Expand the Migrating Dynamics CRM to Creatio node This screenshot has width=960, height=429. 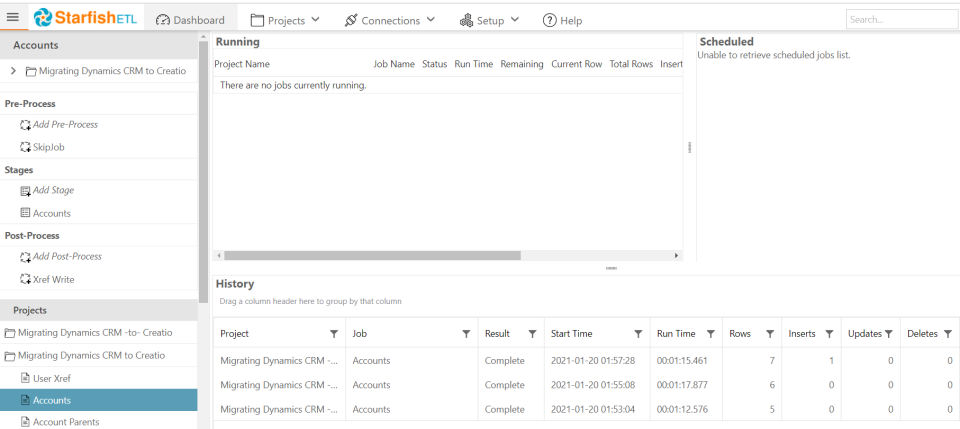tap(13, 71)
